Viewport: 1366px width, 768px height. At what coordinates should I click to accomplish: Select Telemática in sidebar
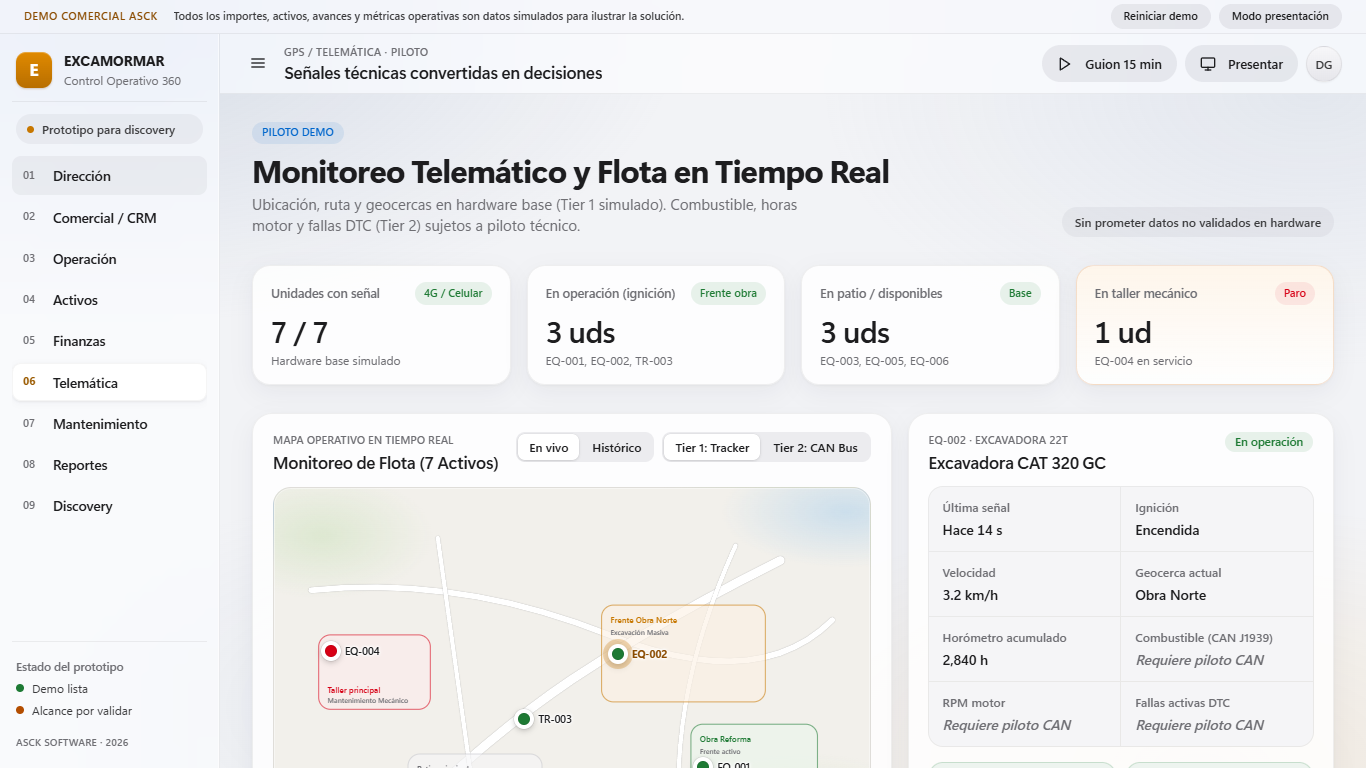[110, 382]
